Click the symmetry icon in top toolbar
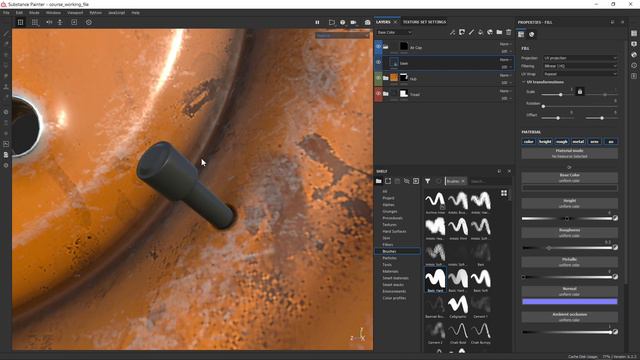This screenshot has width=640, height=360. 49,22
